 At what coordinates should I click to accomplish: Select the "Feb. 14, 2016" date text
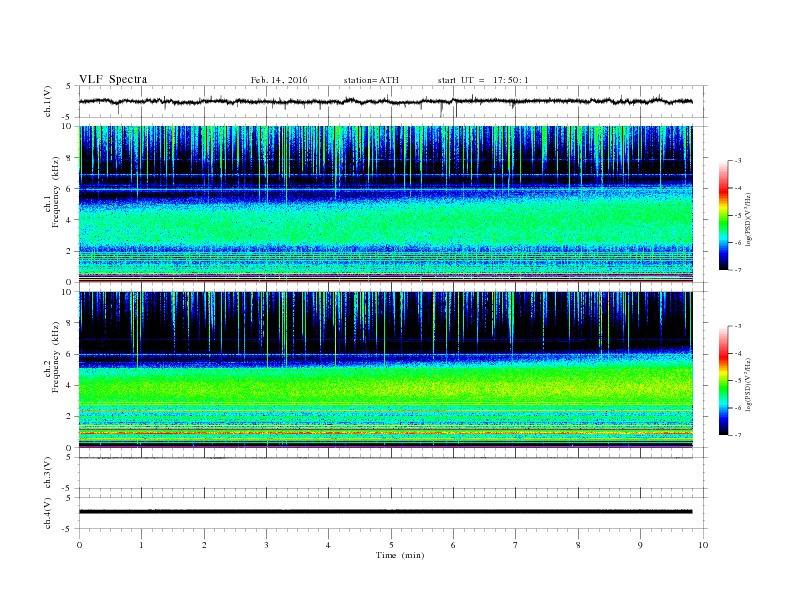pyautogui.click(x=279, y=80)
